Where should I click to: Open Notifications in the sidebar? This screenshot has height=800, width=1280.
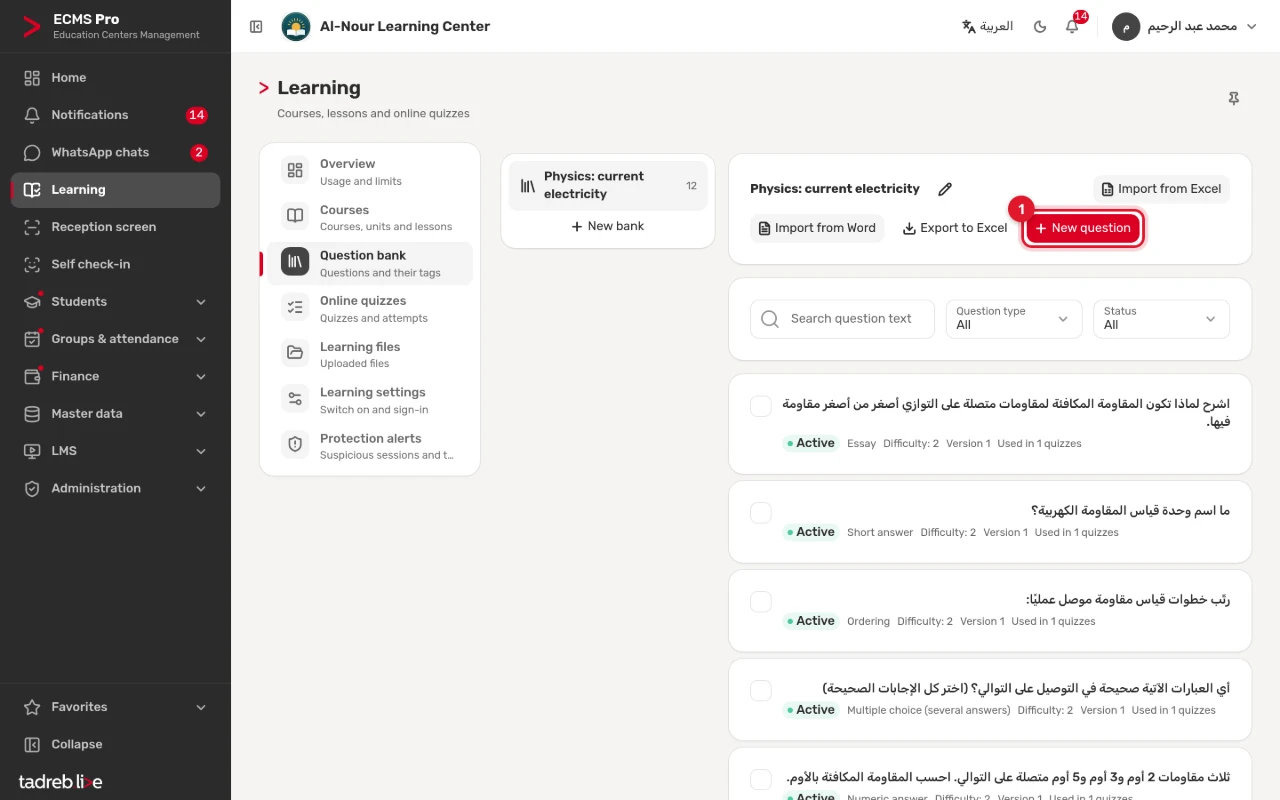(115, 115)
